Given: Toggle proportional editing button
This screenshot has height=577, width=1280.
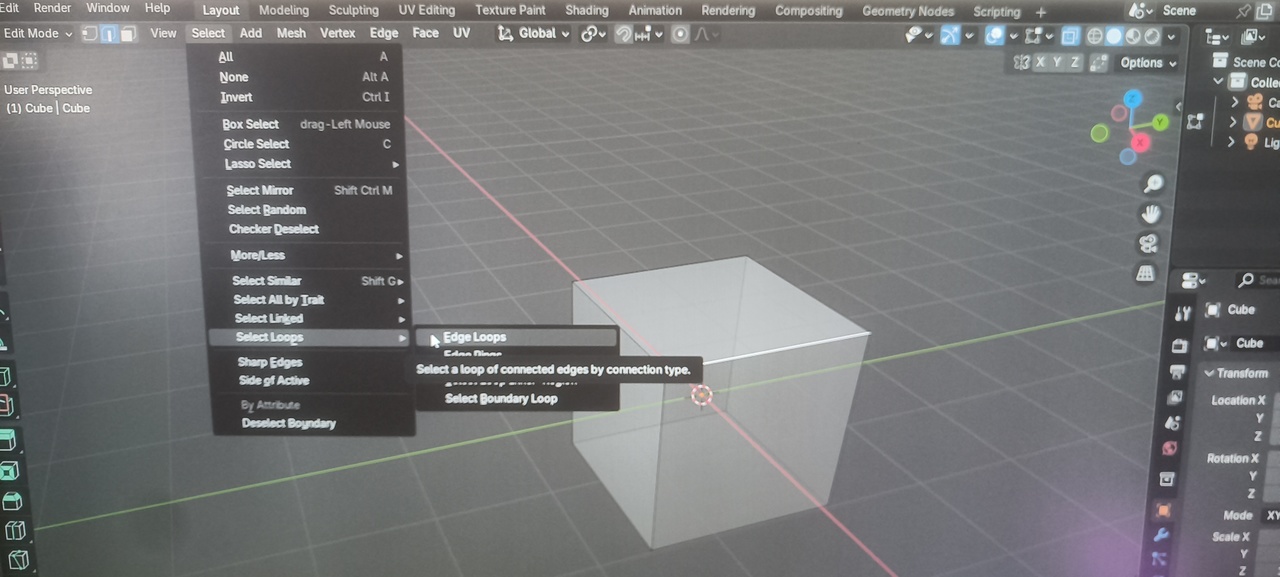Looking at the screenshot, I should (x=680, y=34).
